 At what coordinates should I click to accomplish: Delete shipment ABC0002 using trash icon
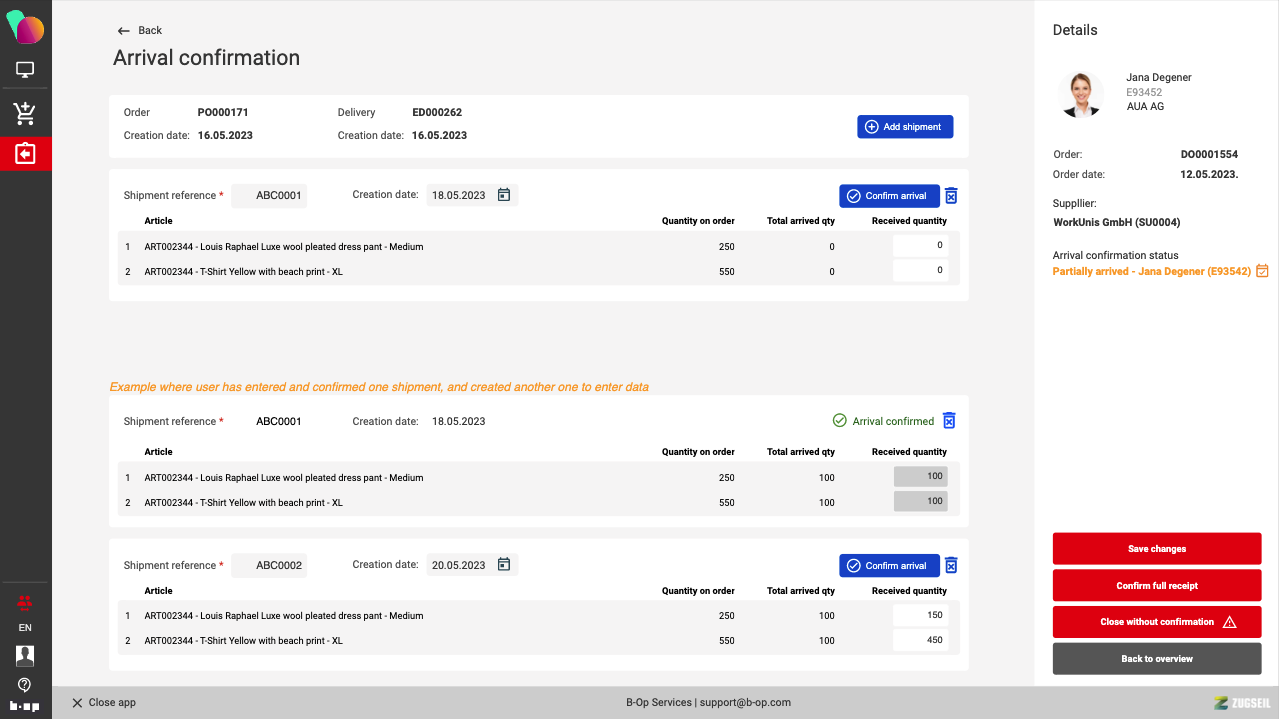click(951, 565)
